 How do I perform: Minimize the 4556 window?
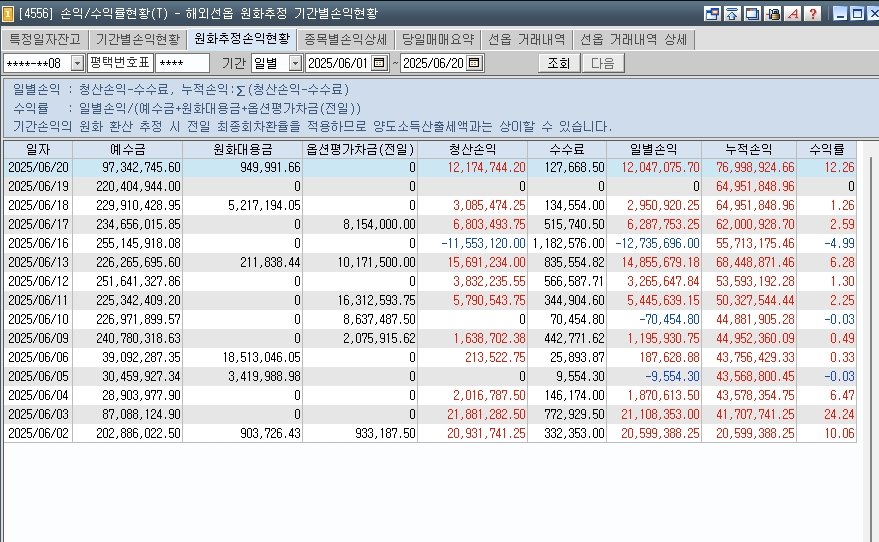840,13
